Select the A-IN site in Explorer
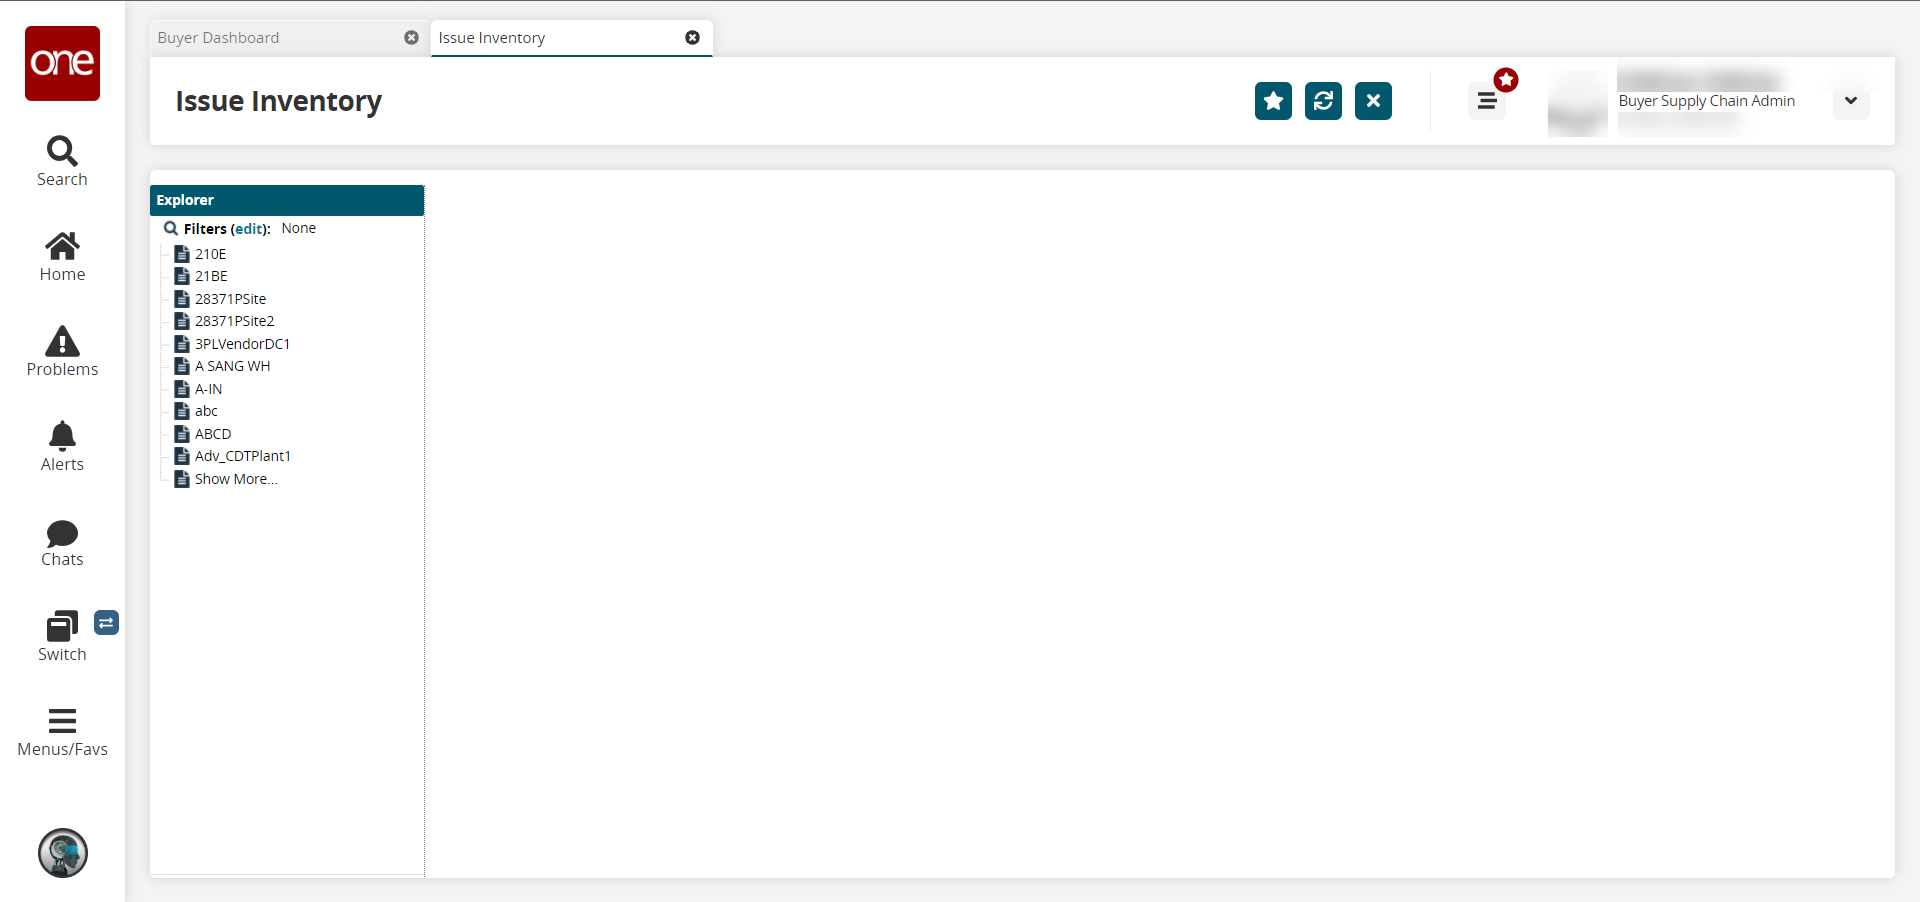1920x902 pixels. (x=208, y=389)
